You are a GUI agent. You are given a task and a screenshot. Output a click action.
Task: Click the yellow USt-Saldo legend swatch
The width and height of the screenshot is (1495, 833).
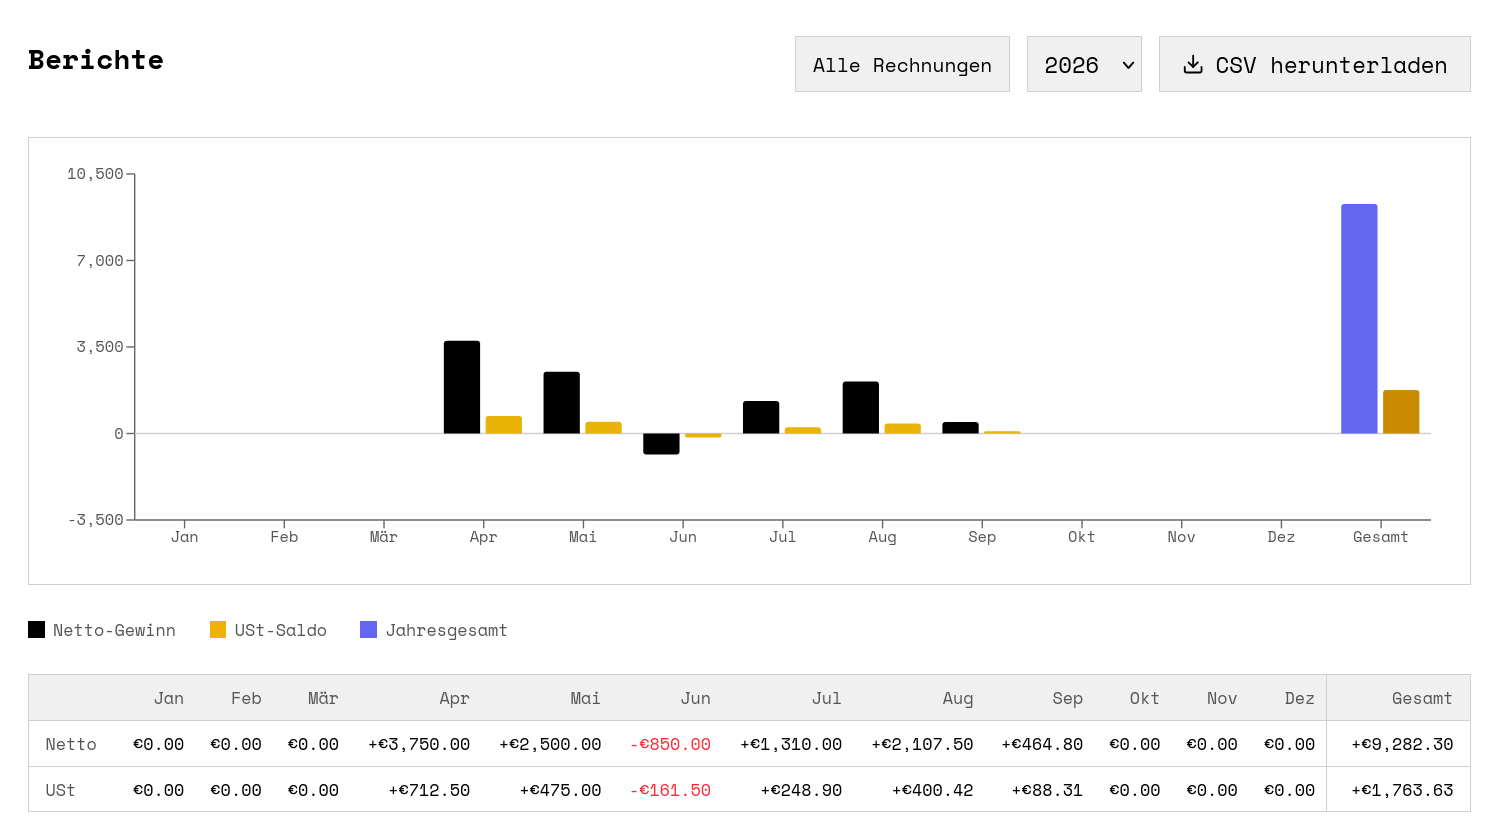218,630
